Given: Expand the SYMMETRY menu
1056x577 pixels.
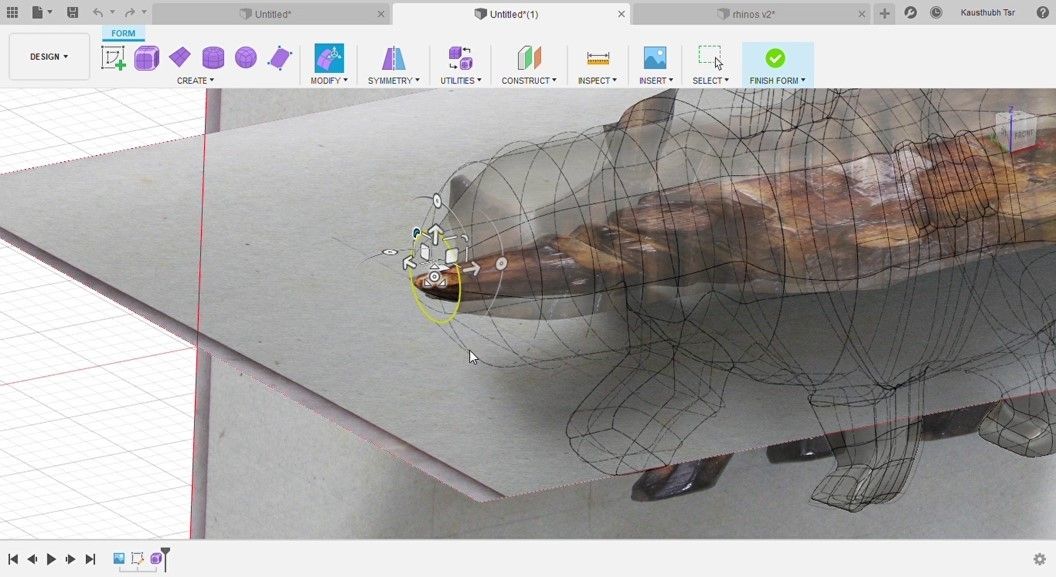Looking at the screenshot, I should click(393, 81).
